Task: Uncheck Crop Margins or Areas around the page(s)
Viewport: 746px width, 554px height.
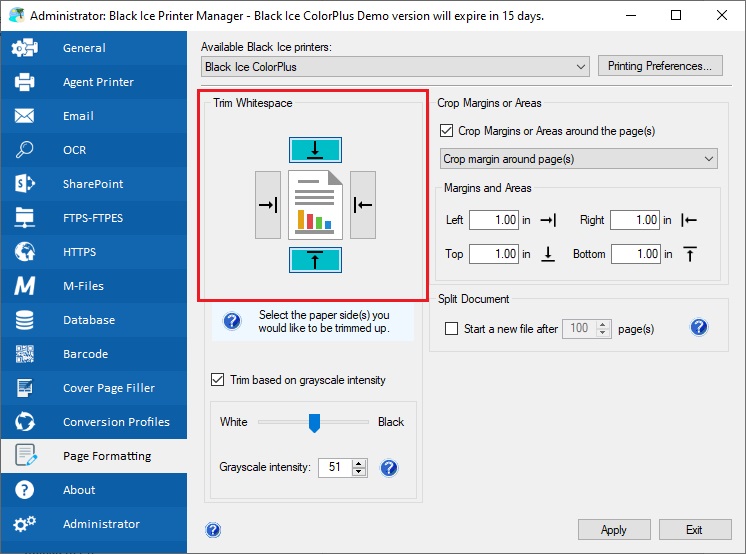Action: (446, 130)
